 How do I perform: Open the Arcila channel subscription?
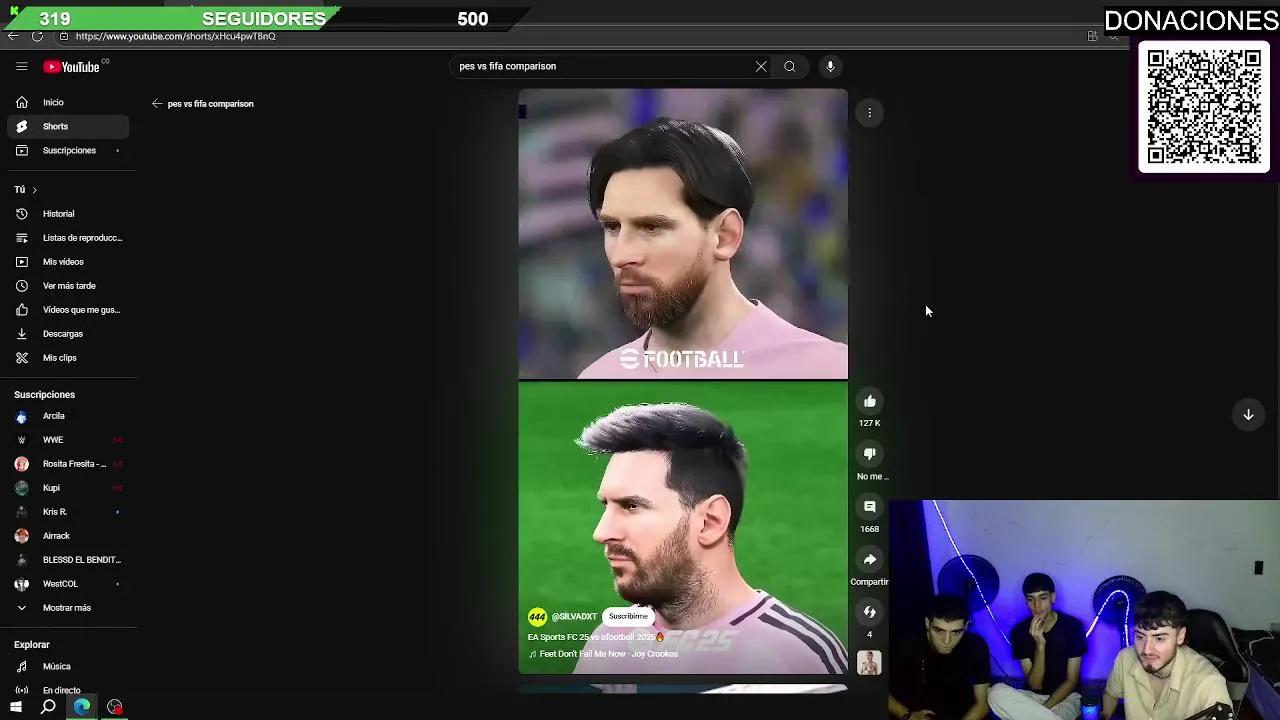68,416
